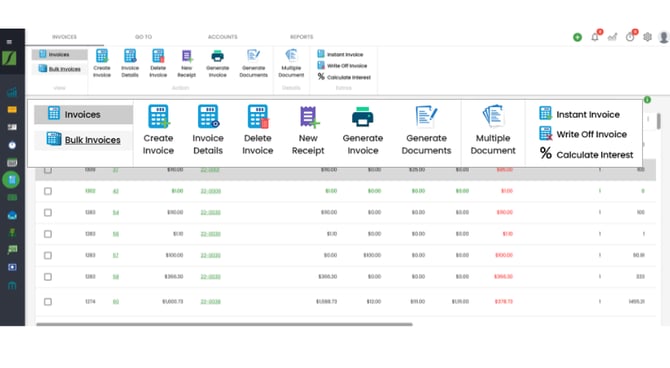Click Calculate Interest in the top ribbon
Screen dimensions: 670x368
[344, 77]
